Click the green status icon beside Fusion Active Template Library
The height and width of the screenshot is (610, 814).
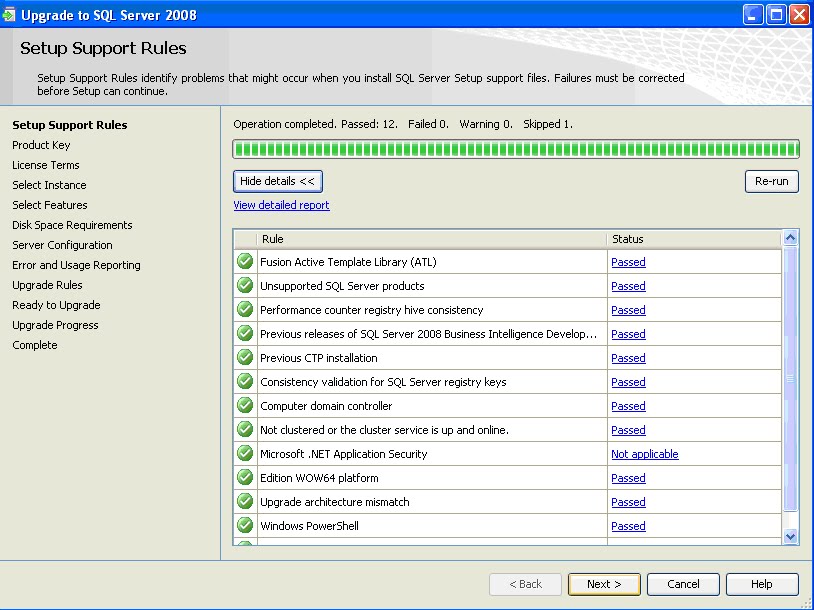pos(245,262)
